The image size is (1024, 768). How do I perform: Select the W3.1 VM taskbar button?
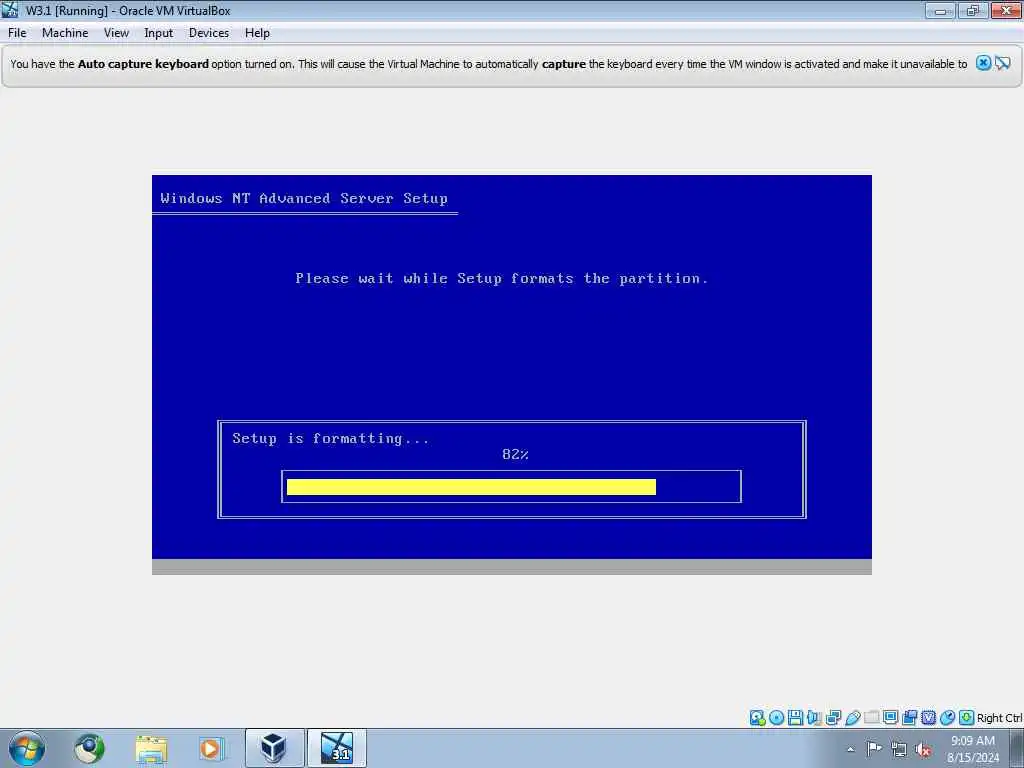(x=336, y=748)
